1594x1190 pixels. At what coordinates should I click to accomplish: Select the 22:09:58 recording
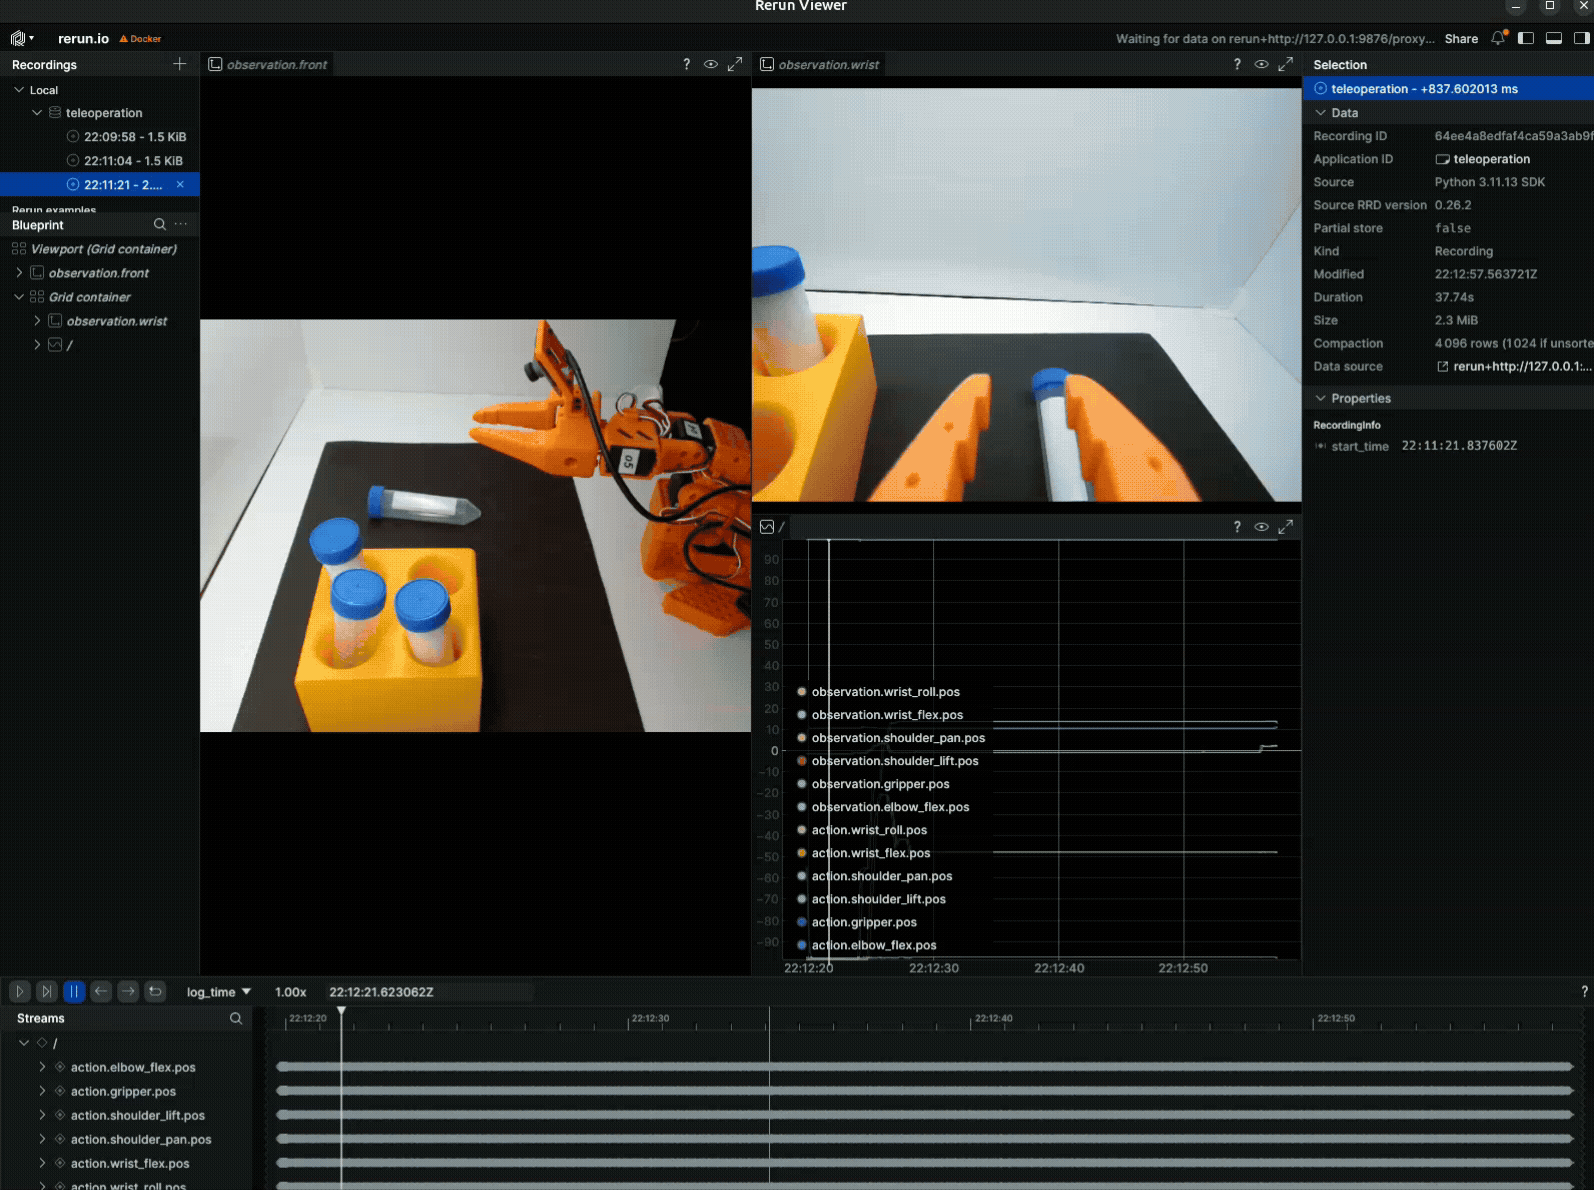coord(134,137)
